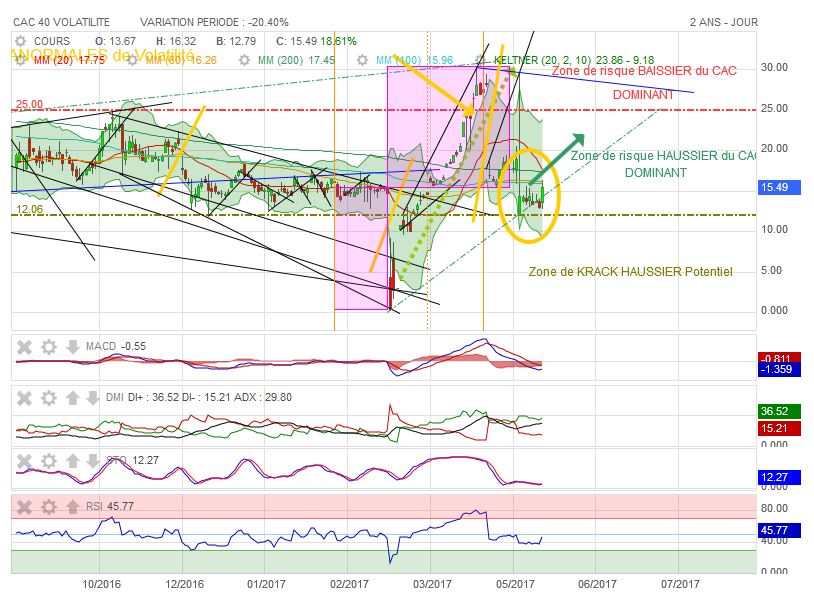This screenshot has height=601, width=814.
Task: Click the low value B: 12.79
Action: pos(236,41)
